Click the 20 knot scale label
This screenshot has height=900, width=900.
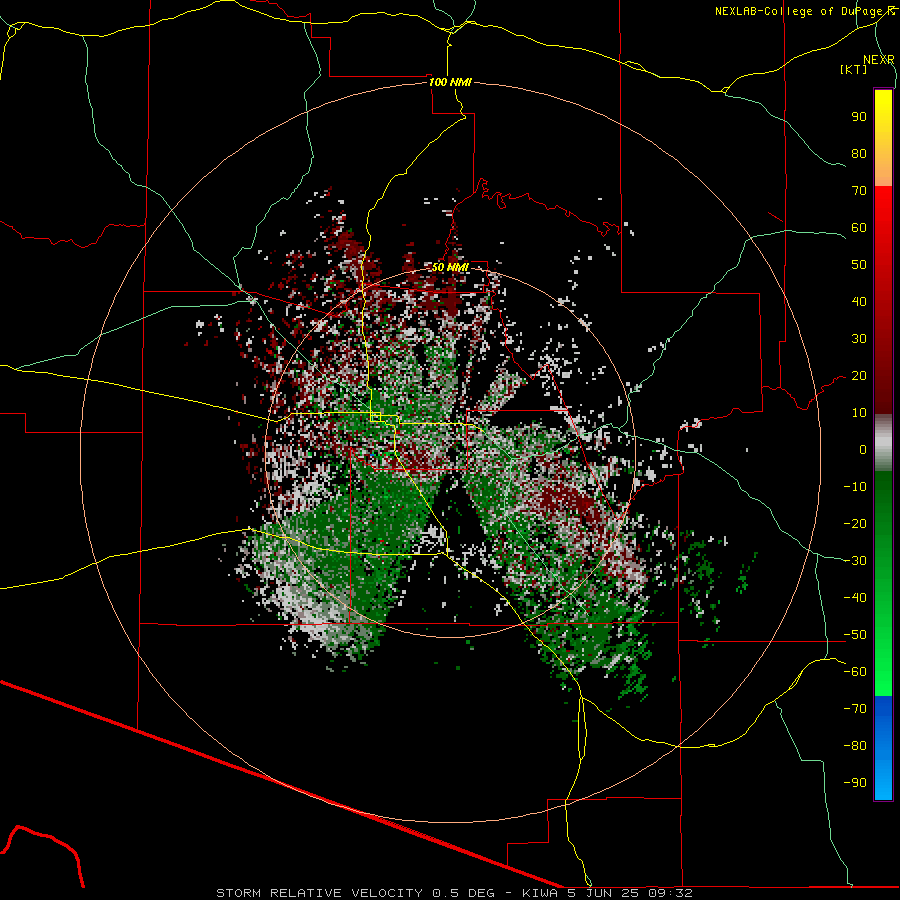click(x=859, y=376)
